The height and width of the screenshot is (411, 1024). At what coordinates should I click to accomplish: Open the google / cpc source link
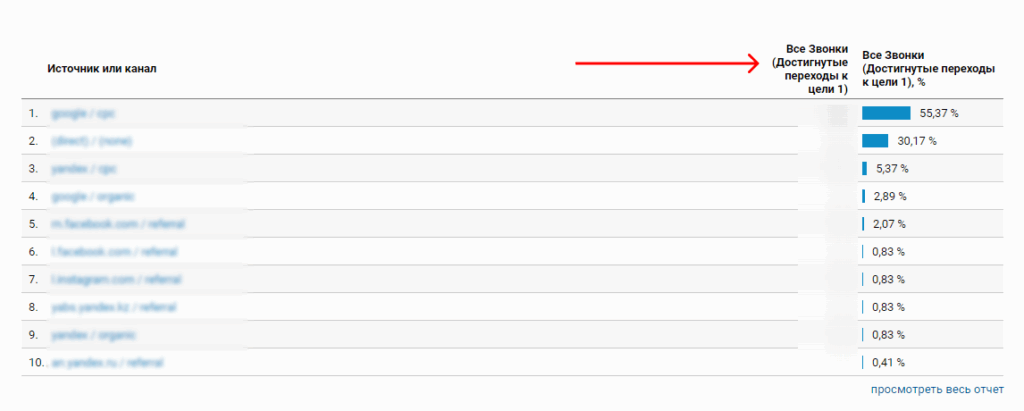coord(76,114)
